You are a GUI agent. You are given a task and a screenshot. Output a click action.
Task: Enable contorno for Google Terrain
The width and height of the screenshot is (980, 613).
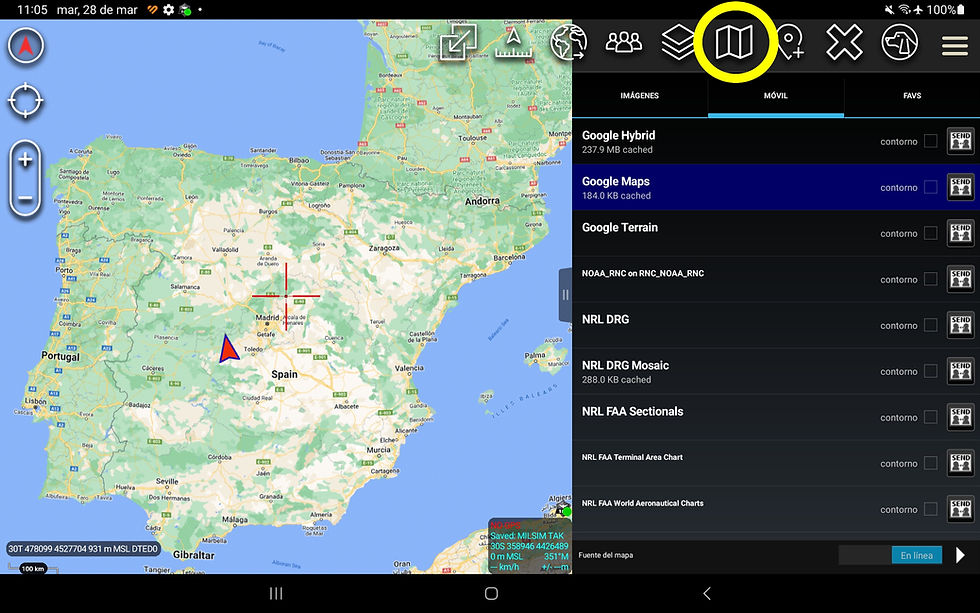(931, 233)
